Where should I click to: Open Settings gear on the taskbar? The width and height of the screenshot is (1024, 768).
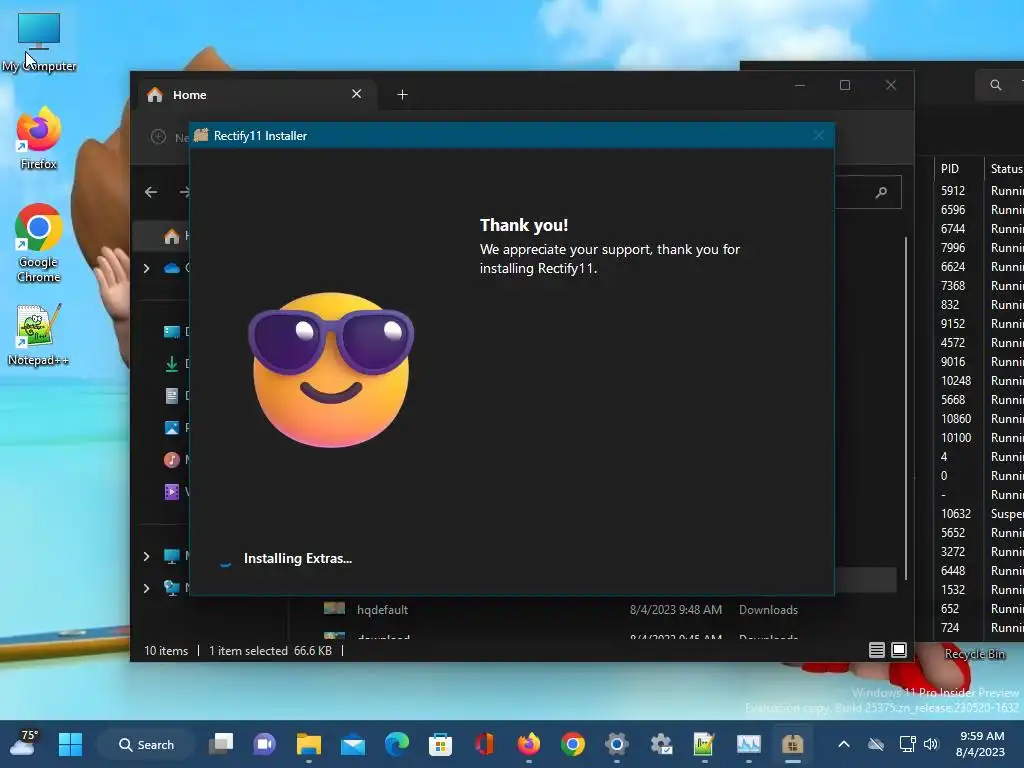coord(616,744)
